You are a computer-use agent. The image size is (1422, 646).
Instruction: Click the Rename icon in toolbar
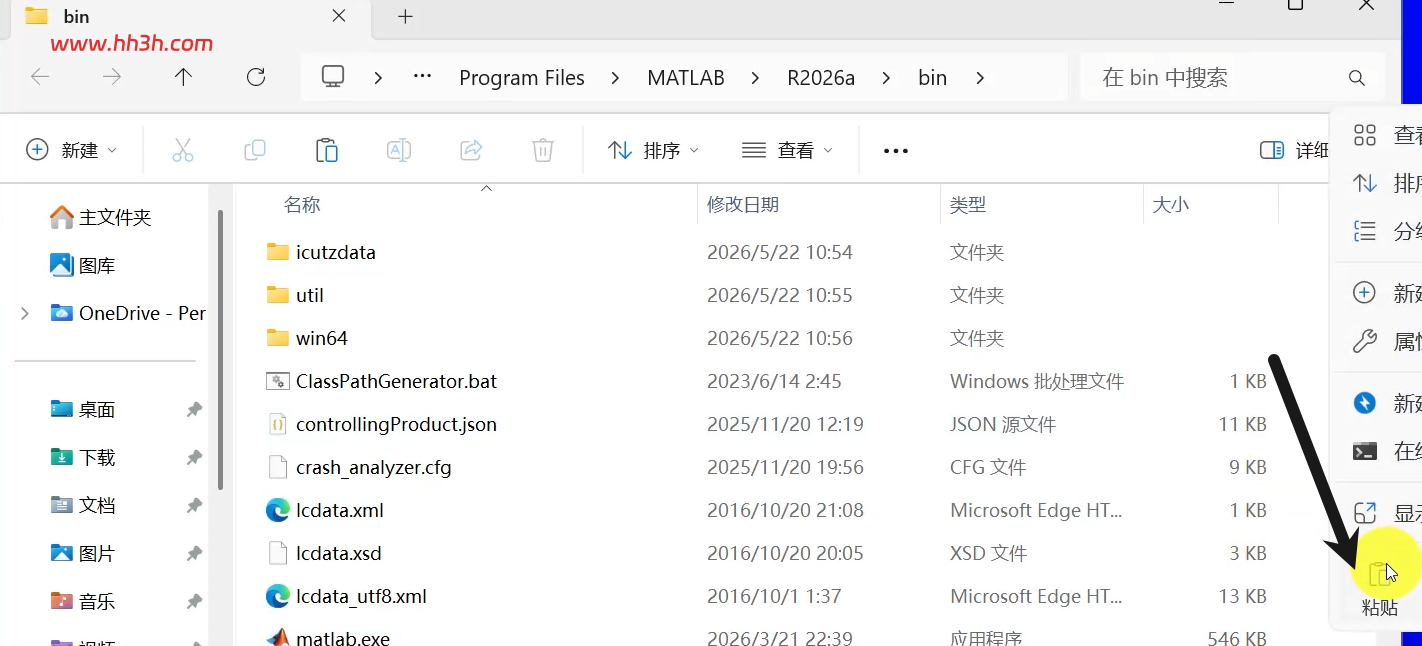[x=399, y=150]
